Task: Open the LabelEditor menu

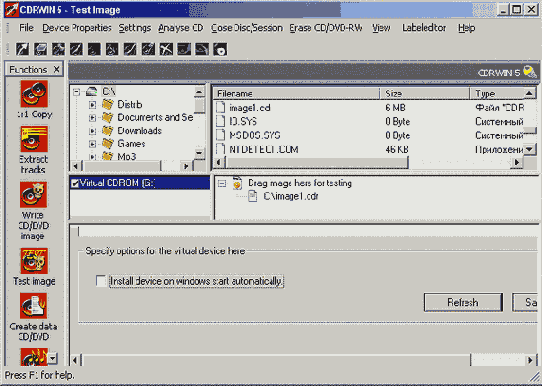Action: click(424, 28)
